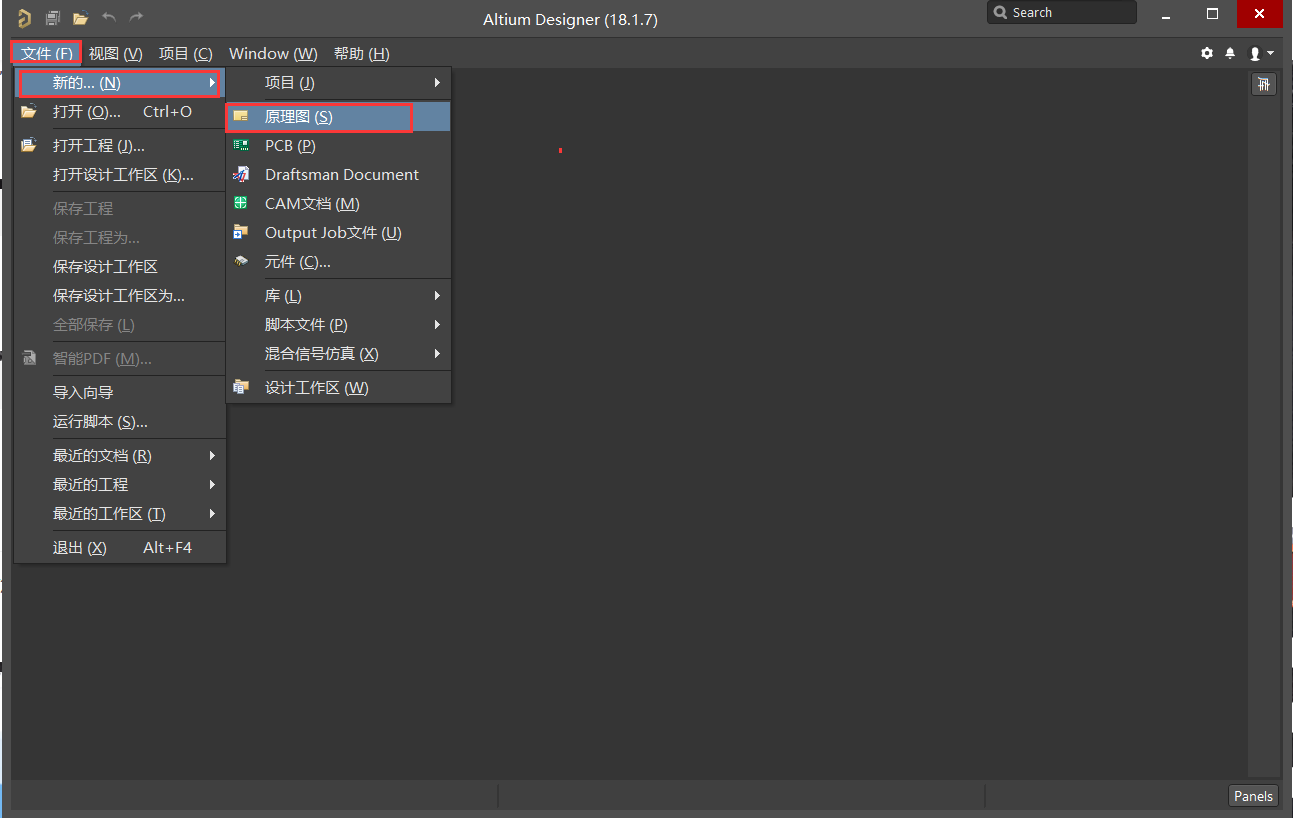Click the redo arrow icon

point(137,17)
